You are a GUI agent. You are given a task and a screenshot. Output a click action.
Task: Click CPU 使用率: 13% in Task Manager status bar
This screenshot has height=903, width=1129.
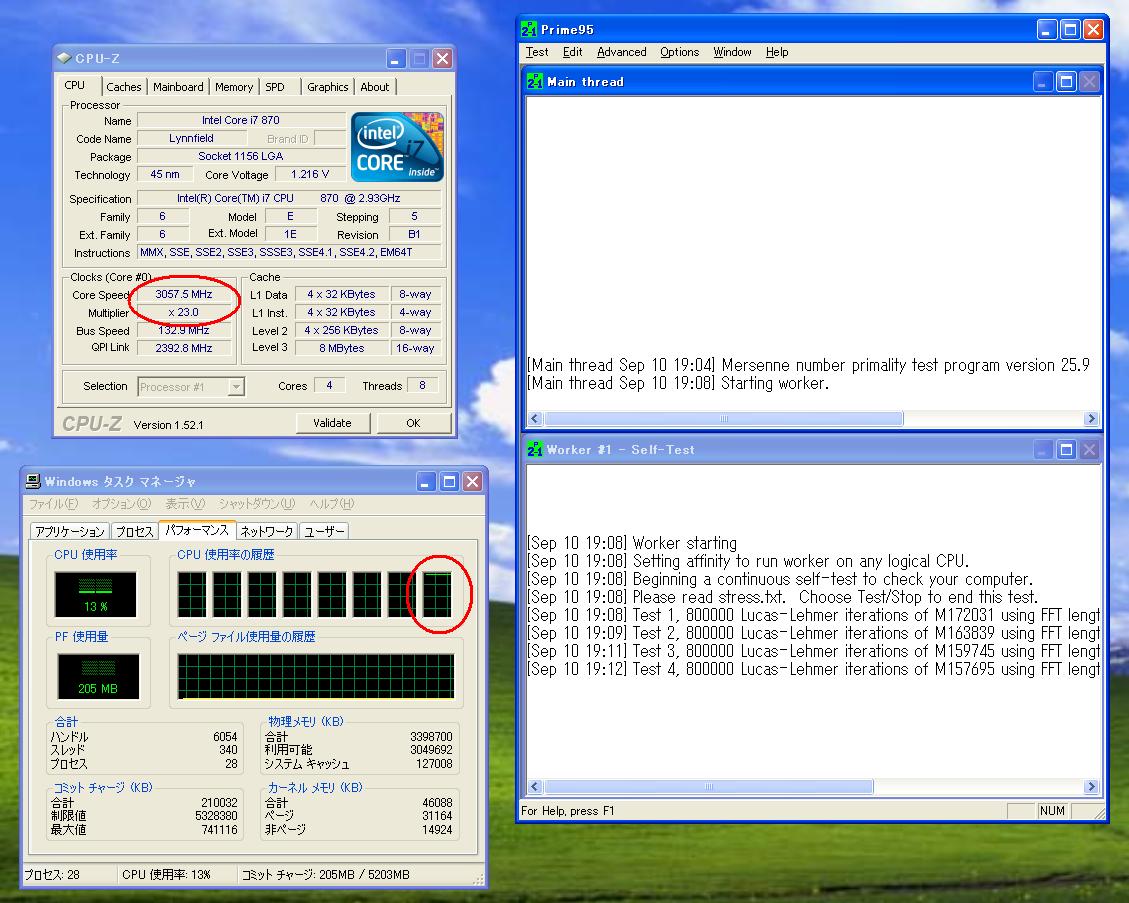166,874
